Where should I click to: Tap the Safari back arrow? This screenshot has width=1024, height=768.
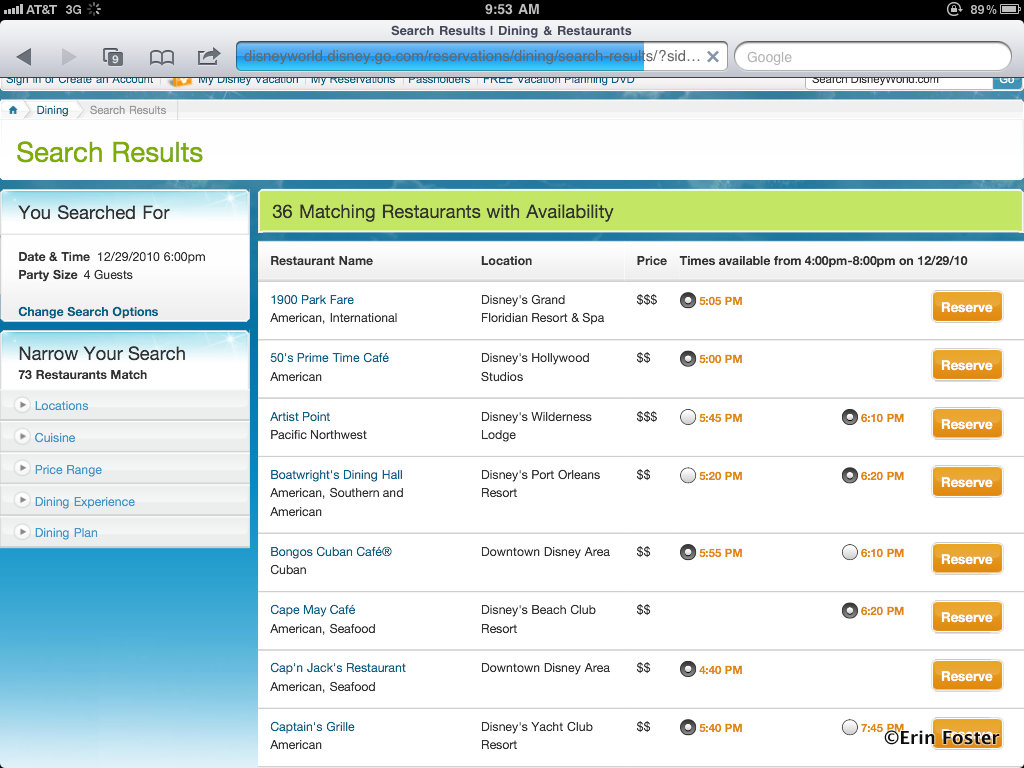[24, 57]
